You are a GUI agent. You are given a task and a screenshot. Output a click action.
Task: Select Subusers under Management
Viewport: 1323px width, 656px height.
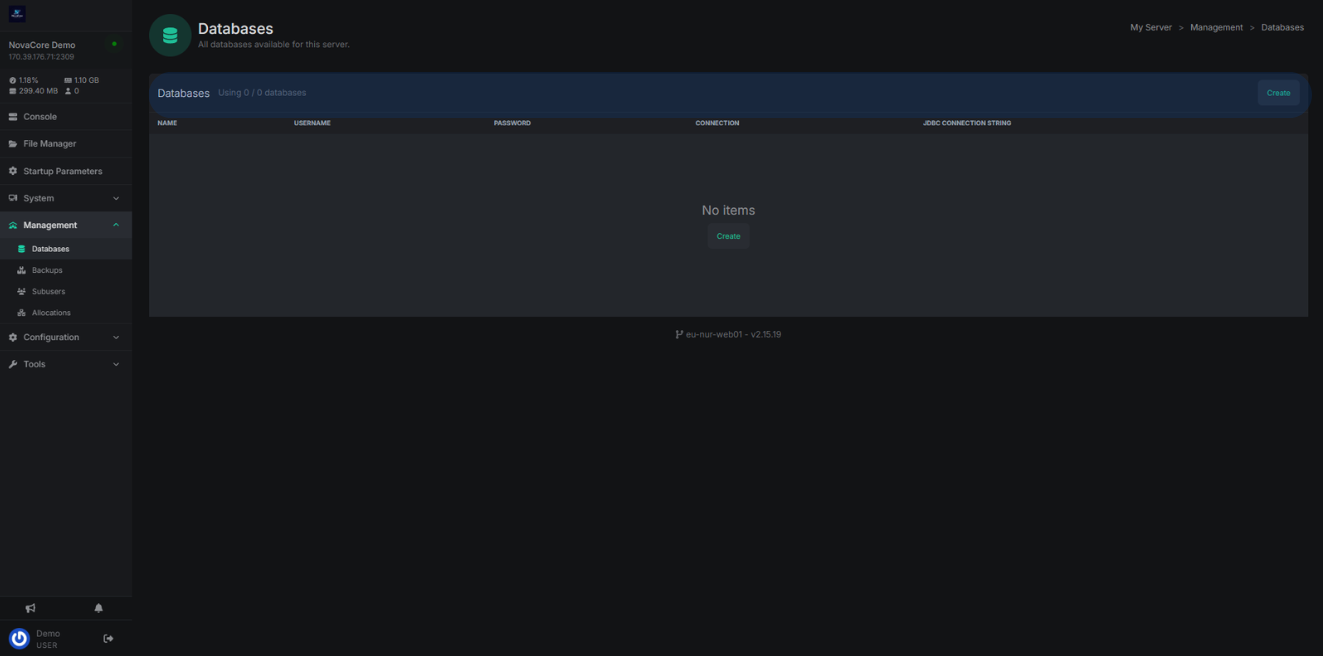pos(48,292)
